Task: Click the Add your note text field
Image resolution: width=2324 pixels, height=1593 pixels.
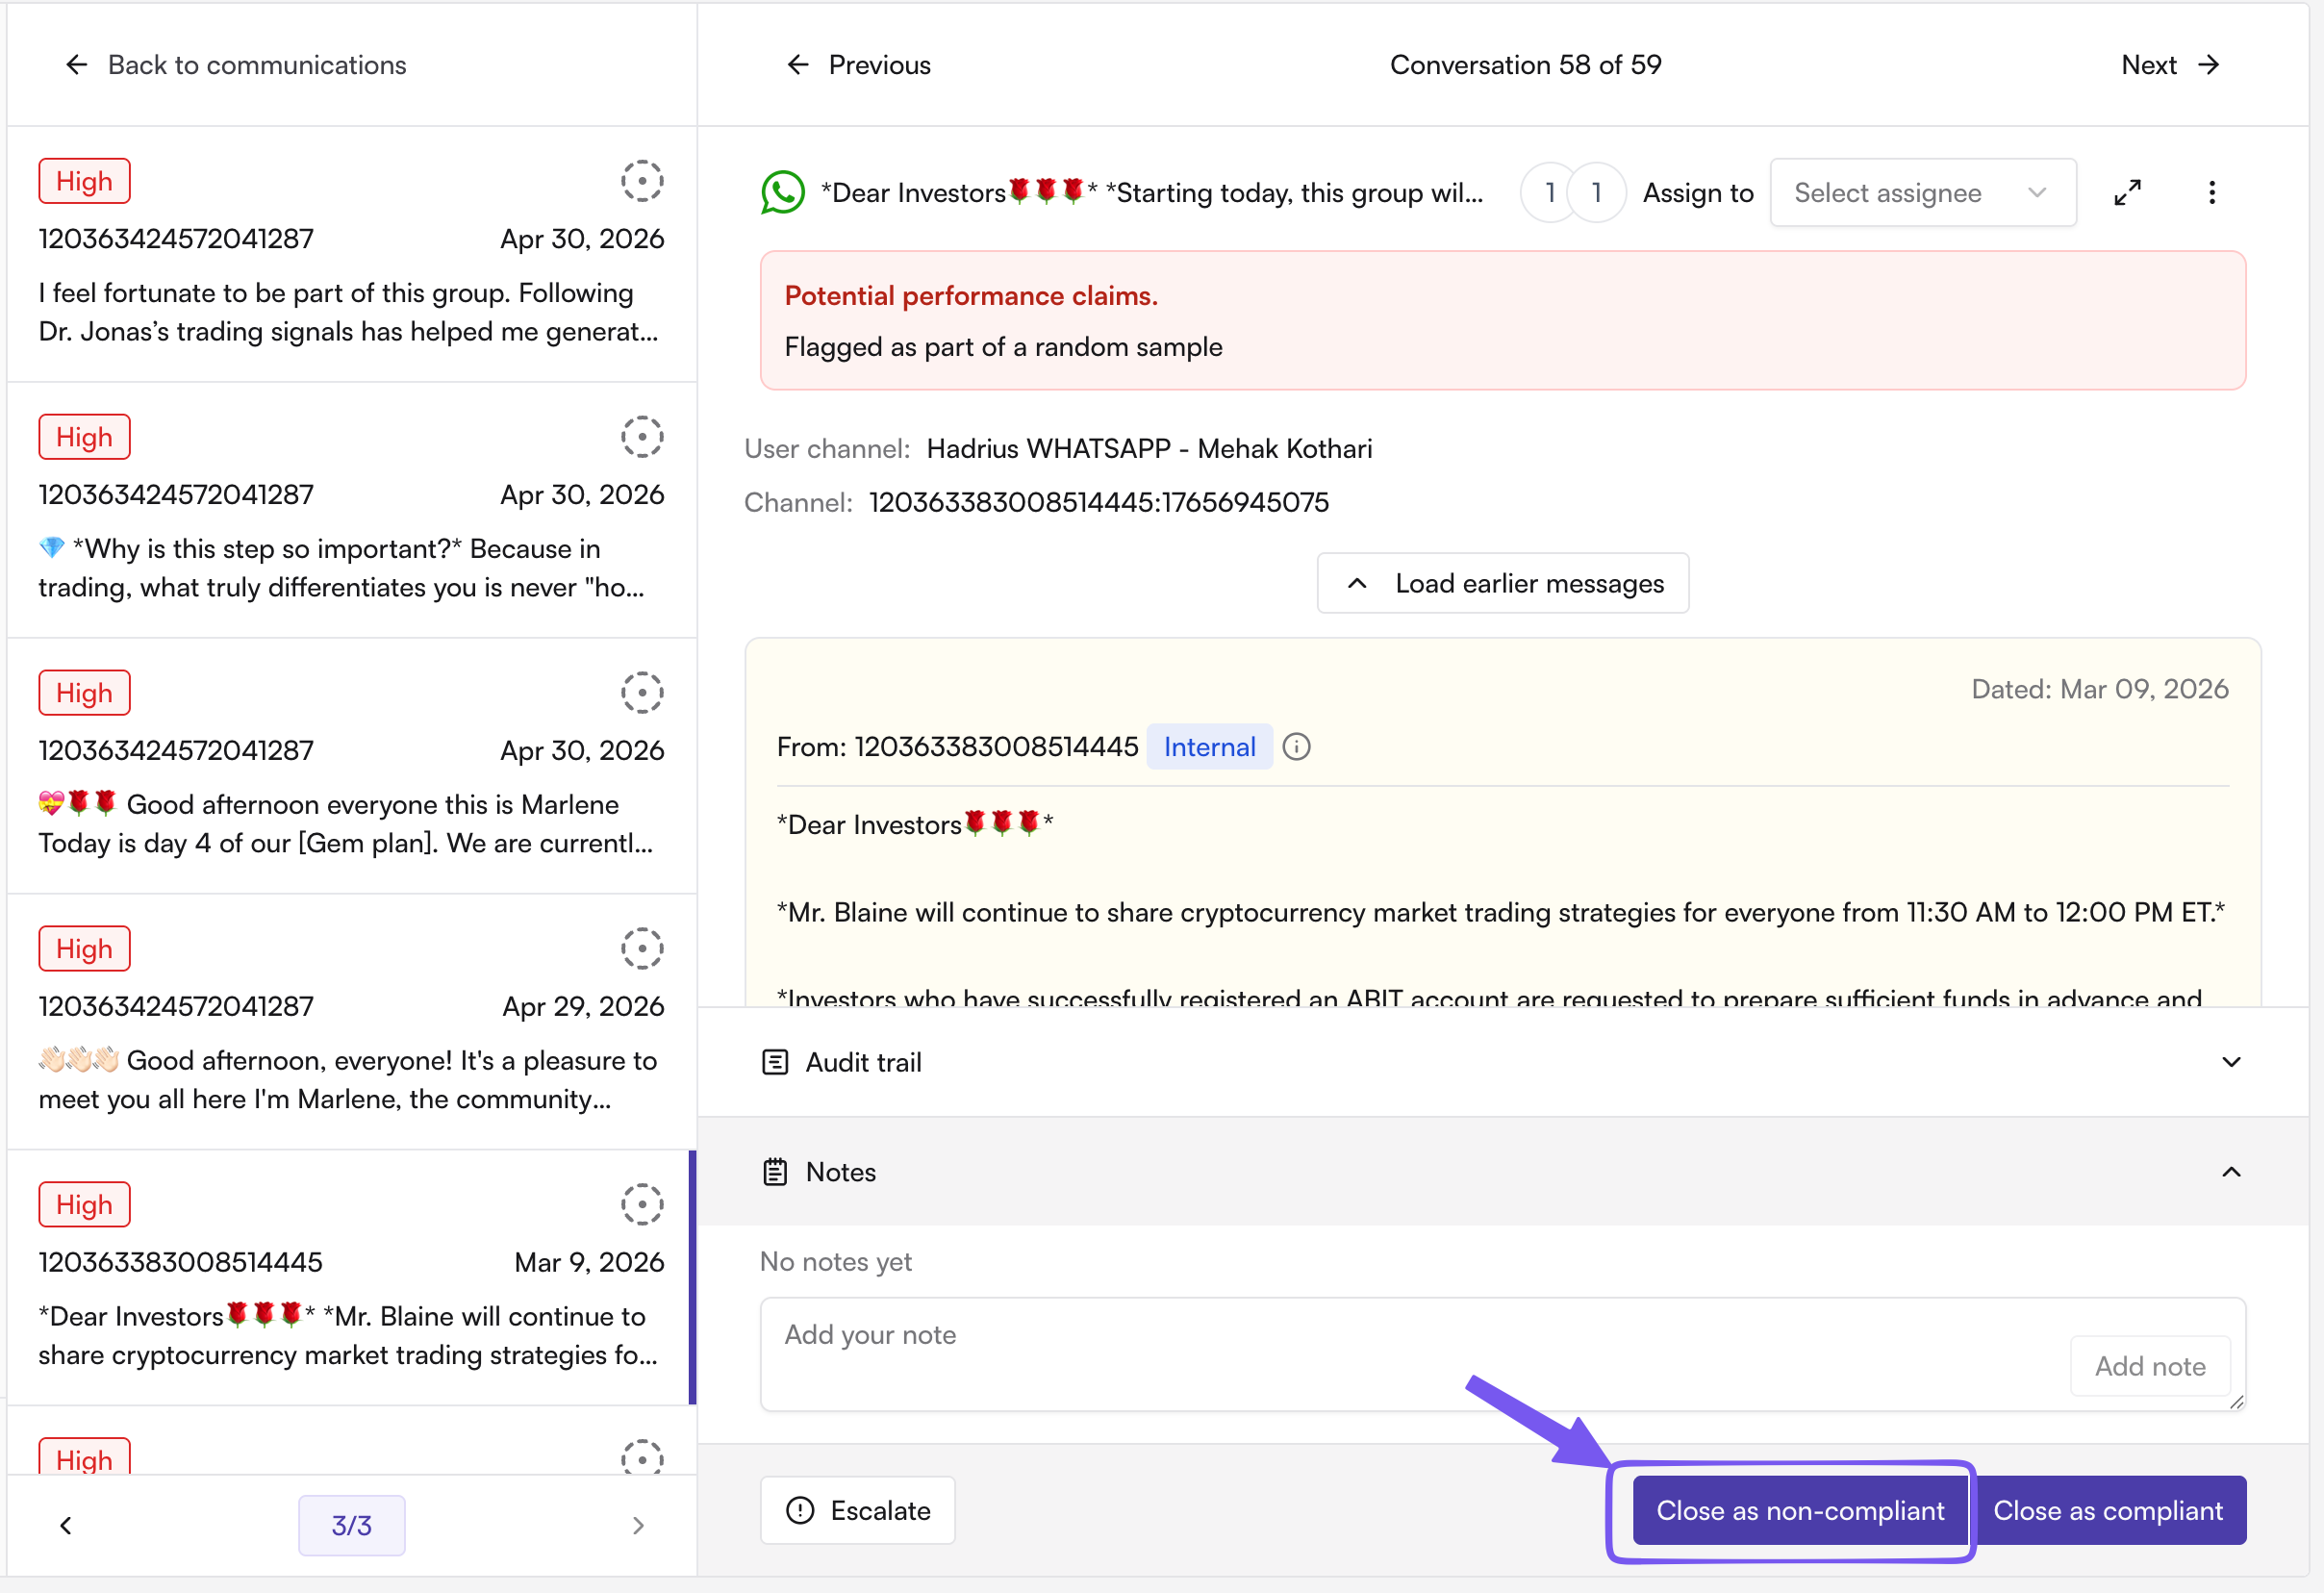Action: tap(1410, 1354)
